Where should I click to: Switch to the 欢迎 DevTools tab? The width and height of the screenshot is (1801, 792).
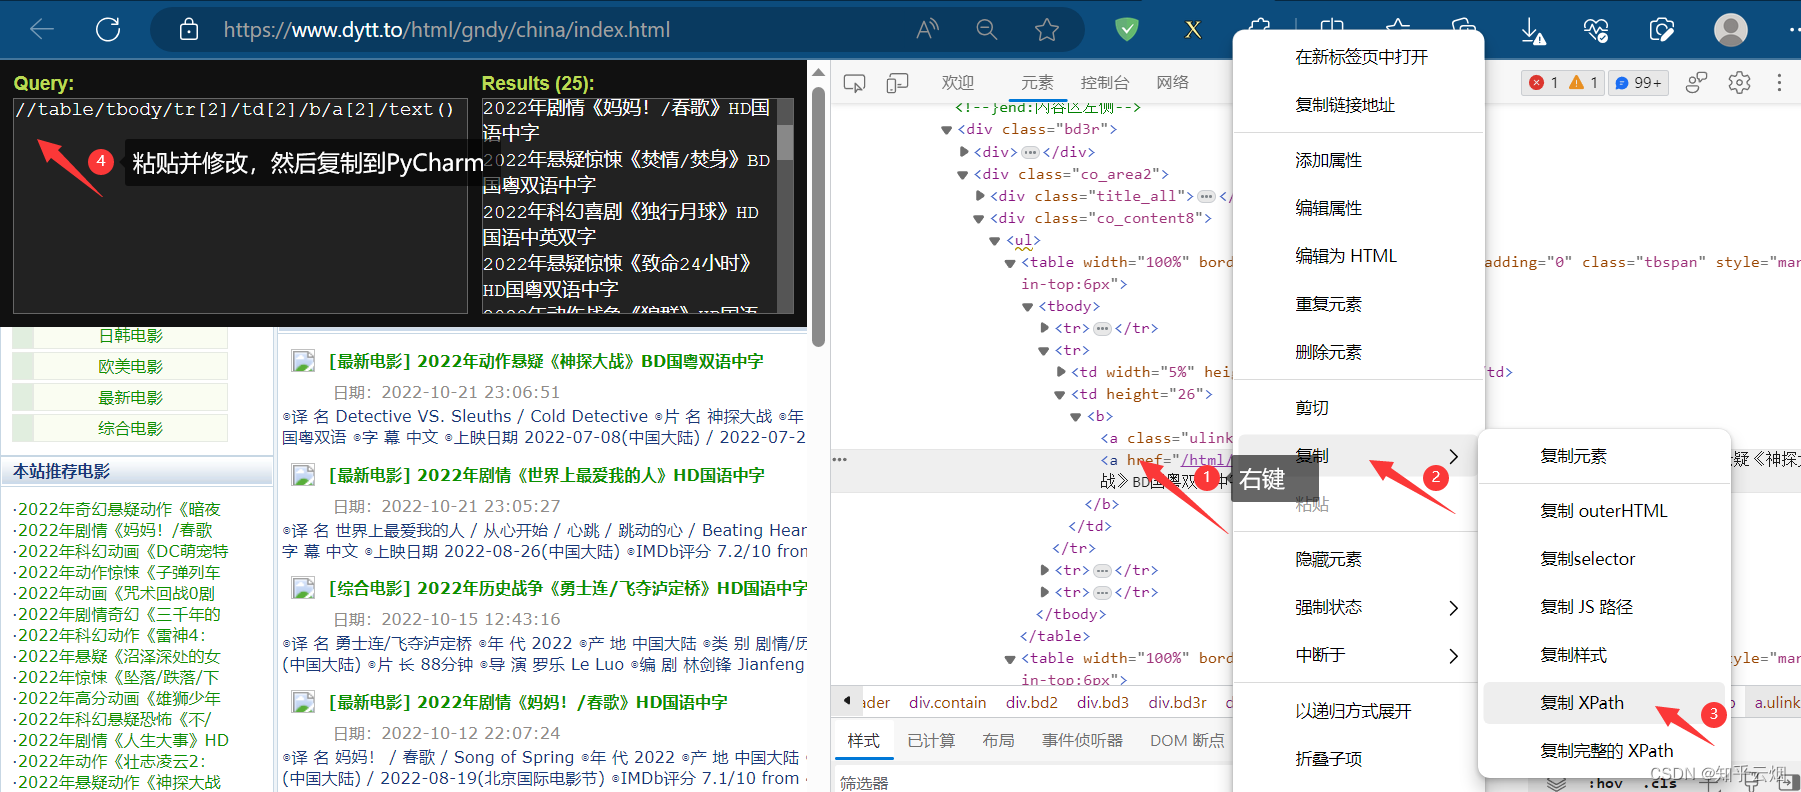[957, 83]
